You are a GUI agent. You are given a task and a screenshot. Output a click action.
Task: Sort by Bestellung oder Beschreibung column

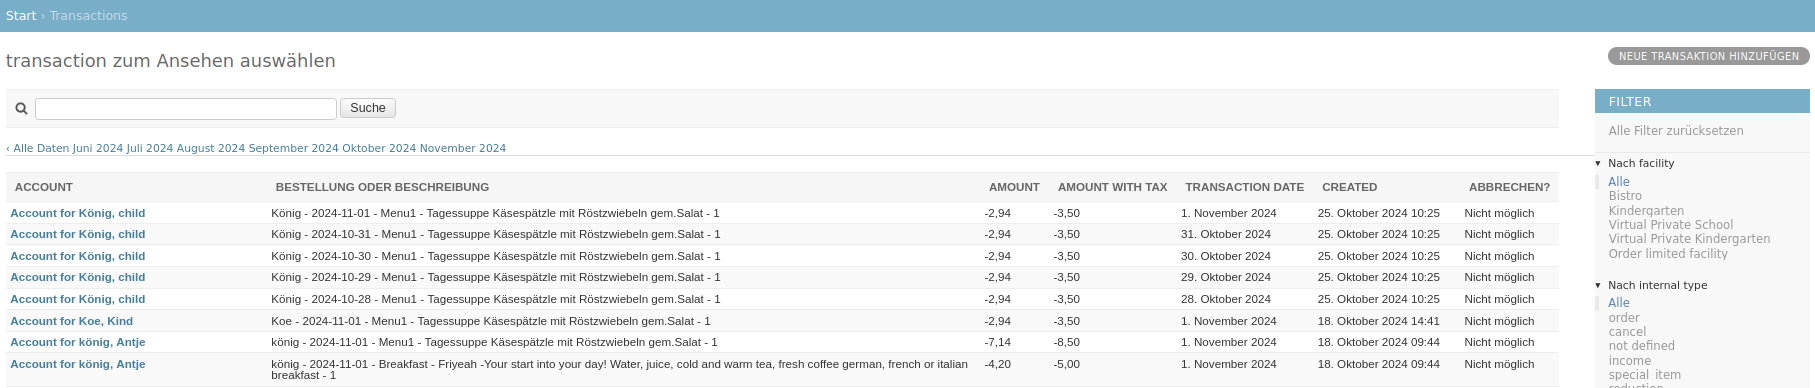(x=382, y=187)
